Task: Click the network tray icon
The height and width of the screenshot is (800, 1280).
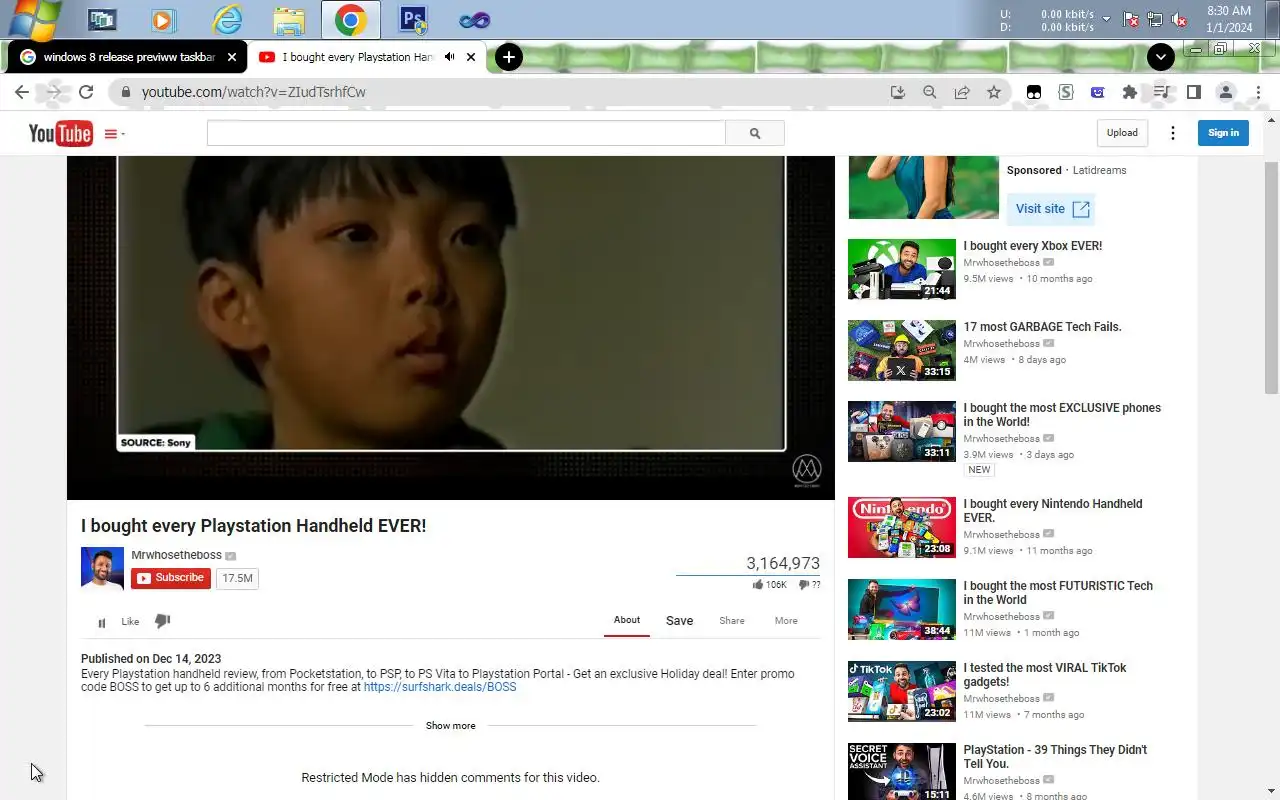Action: click(x=1155, y=19)
